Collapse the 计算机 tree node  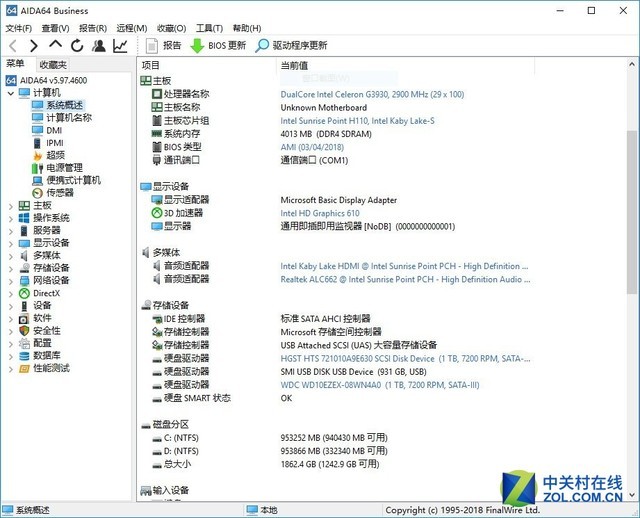[11, 93]
